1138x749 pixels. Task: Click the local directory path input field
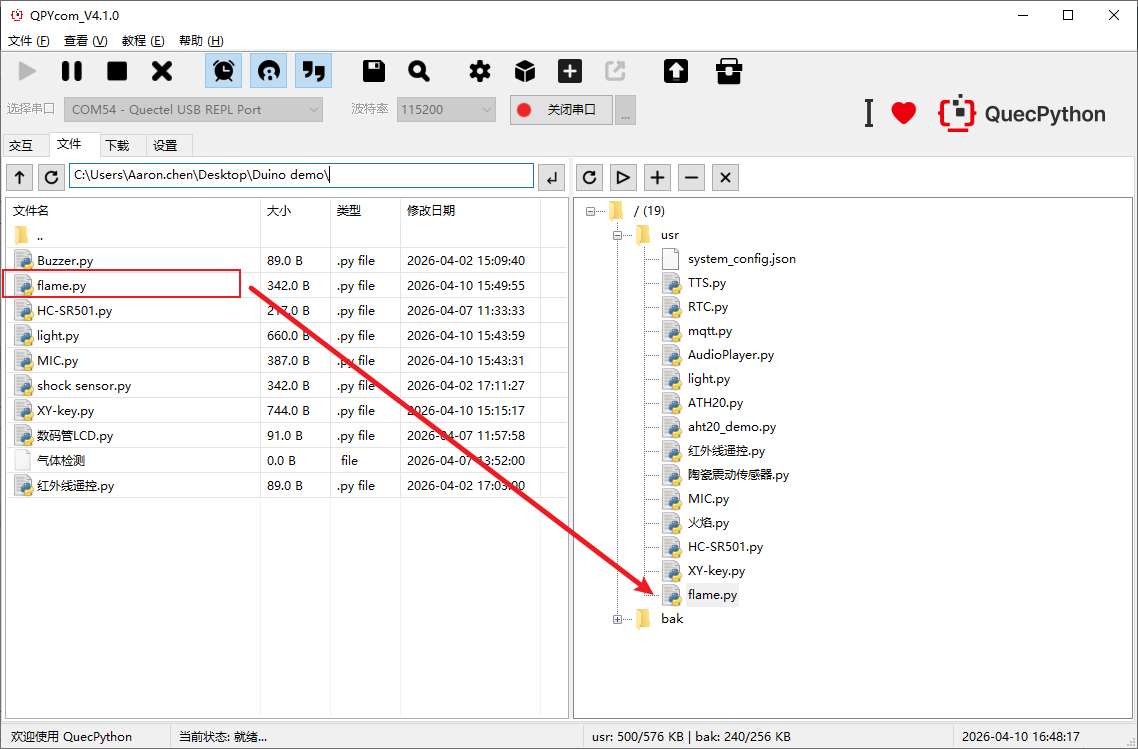301,176
